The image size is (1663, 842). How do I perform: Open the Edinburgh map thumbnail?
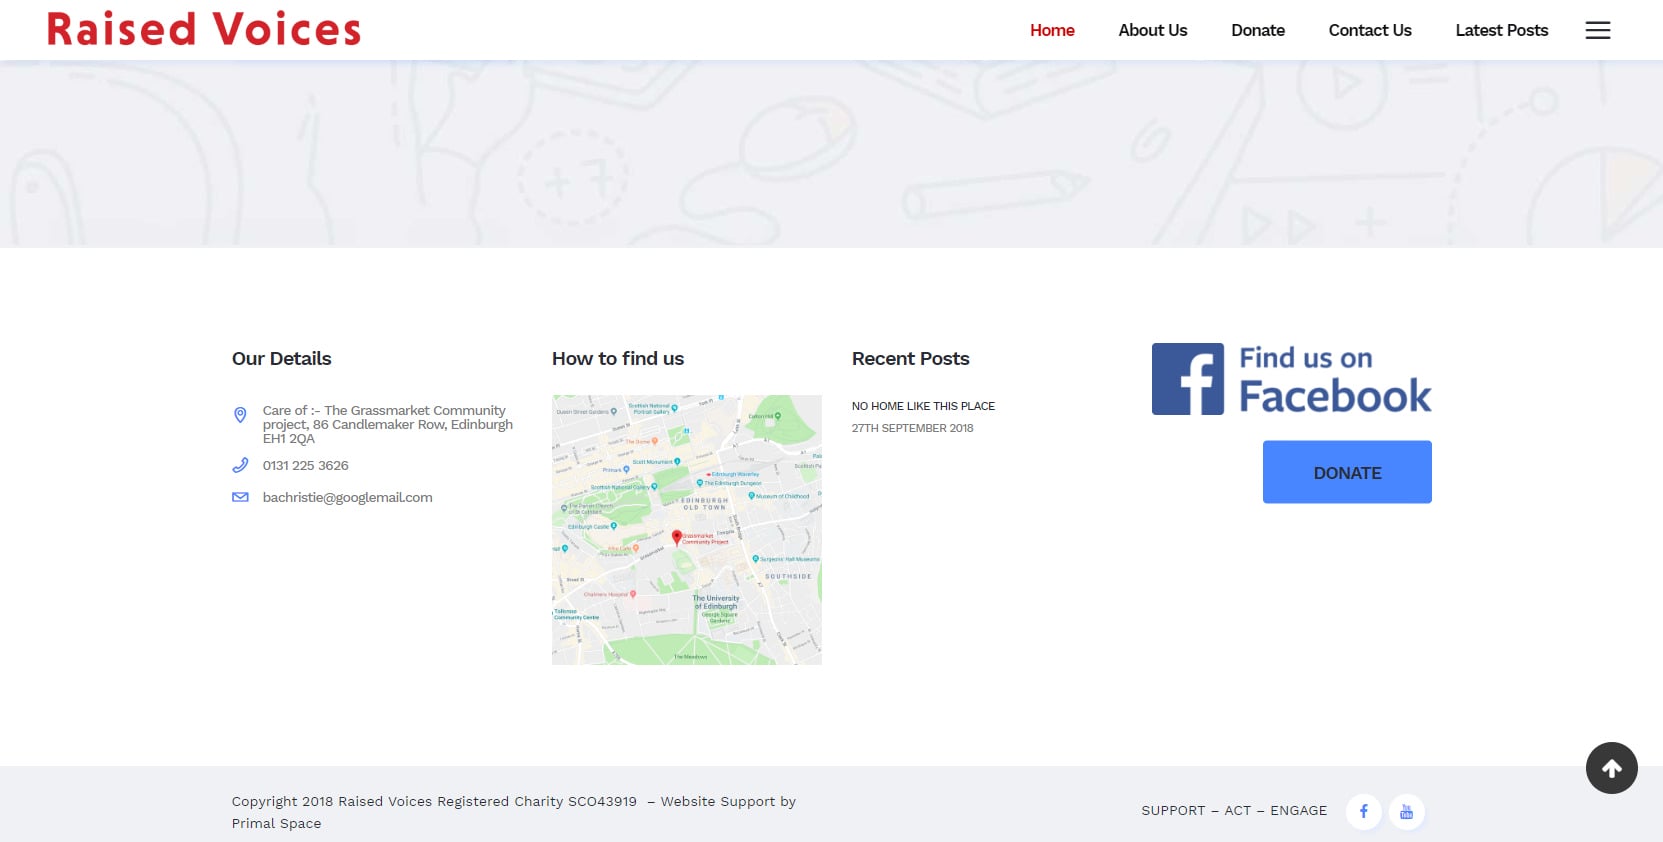pyautogui.click(x=687, y=530)
